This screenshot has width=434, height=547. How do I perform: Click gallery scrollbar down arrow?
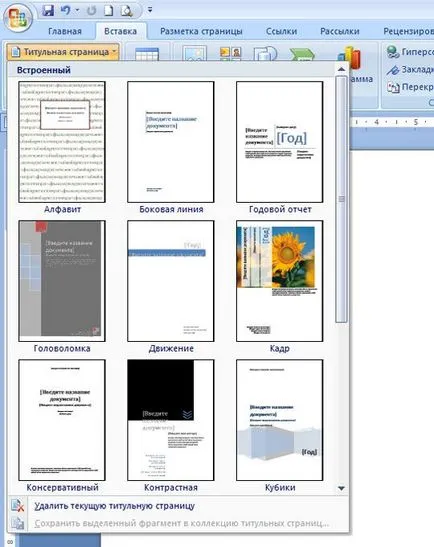342,488
